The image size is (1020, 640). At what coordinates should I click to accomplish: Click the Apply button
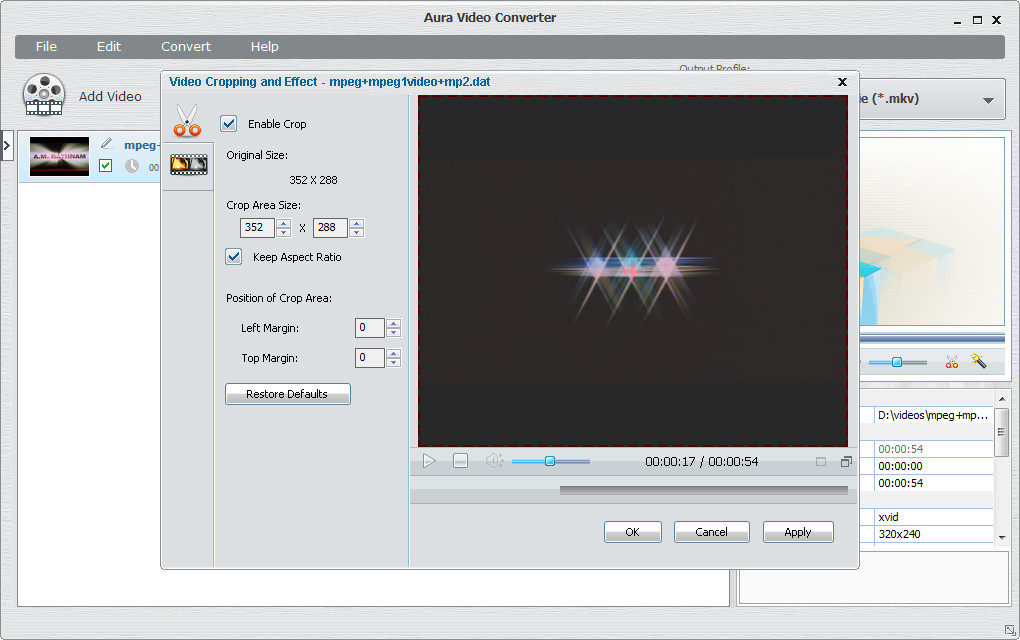click(797, 532)
